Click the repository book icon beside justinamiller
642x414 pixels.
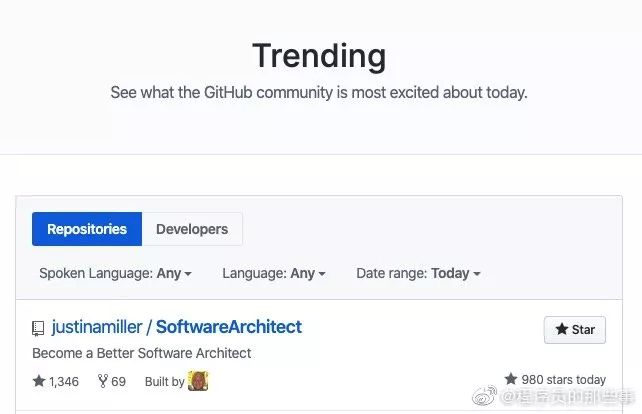click(x=38, y=328)
